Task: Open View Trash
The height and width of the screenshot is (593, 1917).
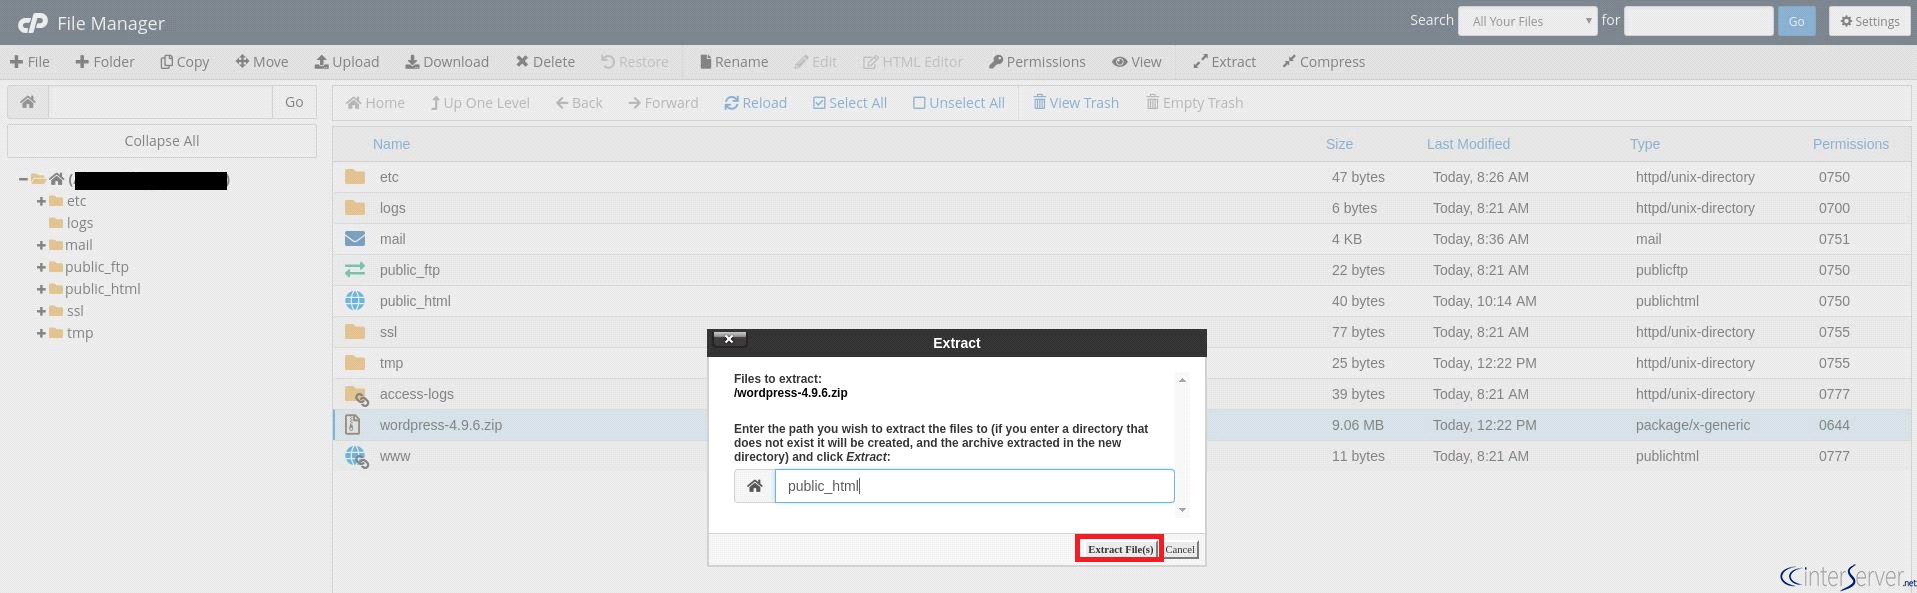Action: coord(1076,103)
